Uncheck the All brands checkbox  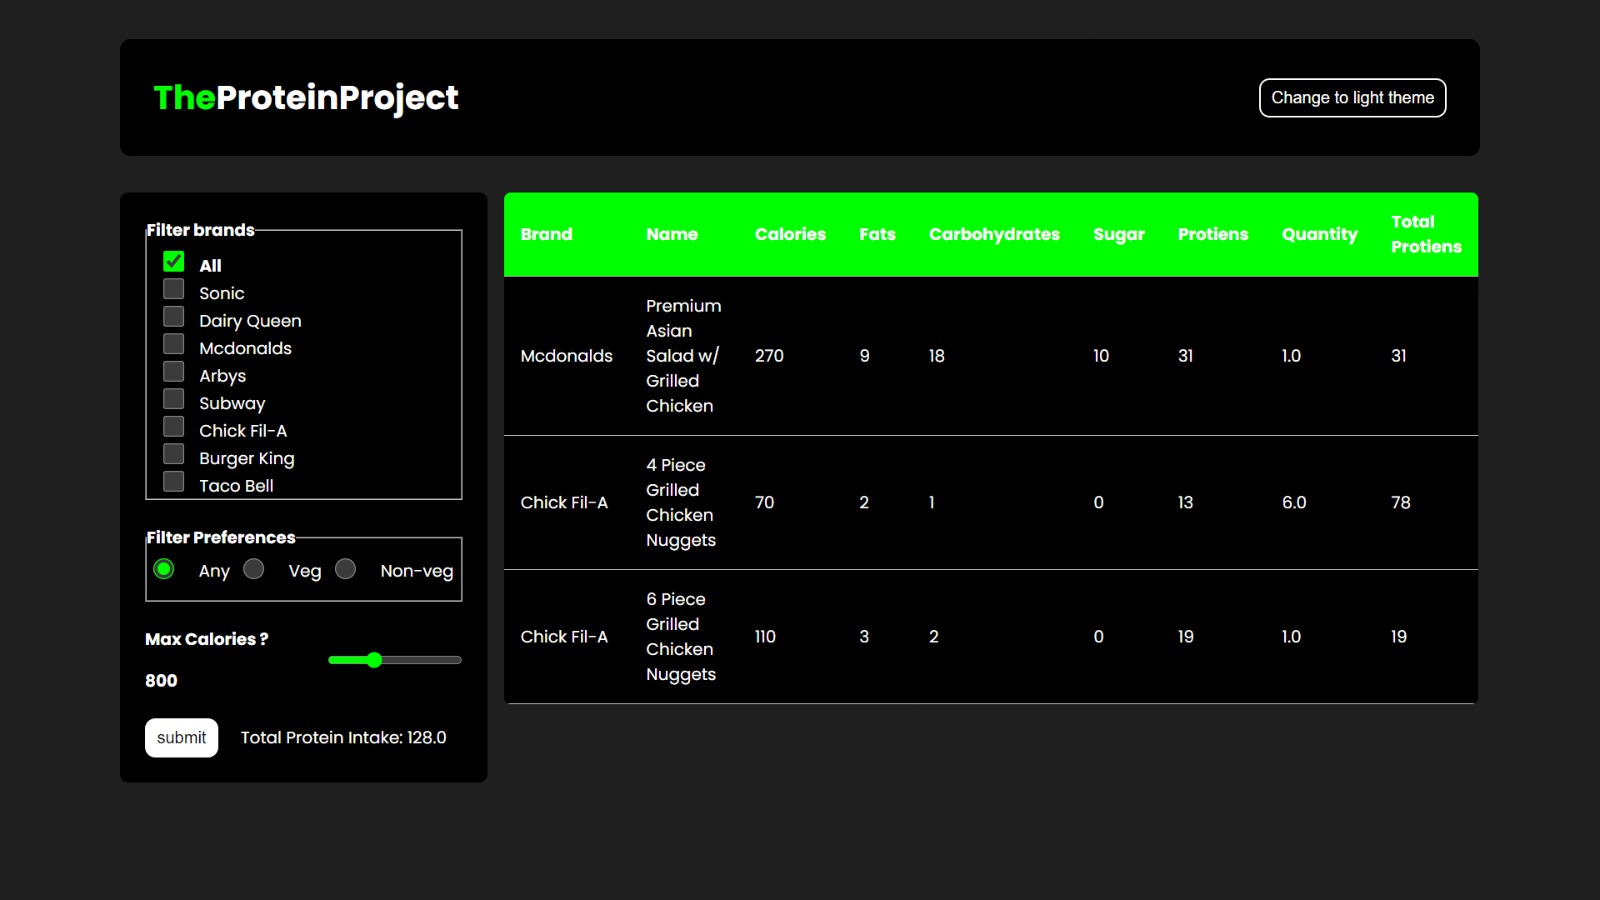coord(174,262)
